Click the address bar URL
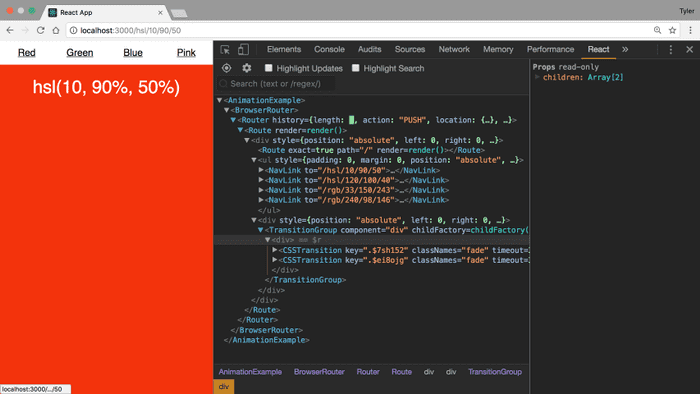Image resolution: width=700 pixels, height=394 pixels. tap(130, 30)
